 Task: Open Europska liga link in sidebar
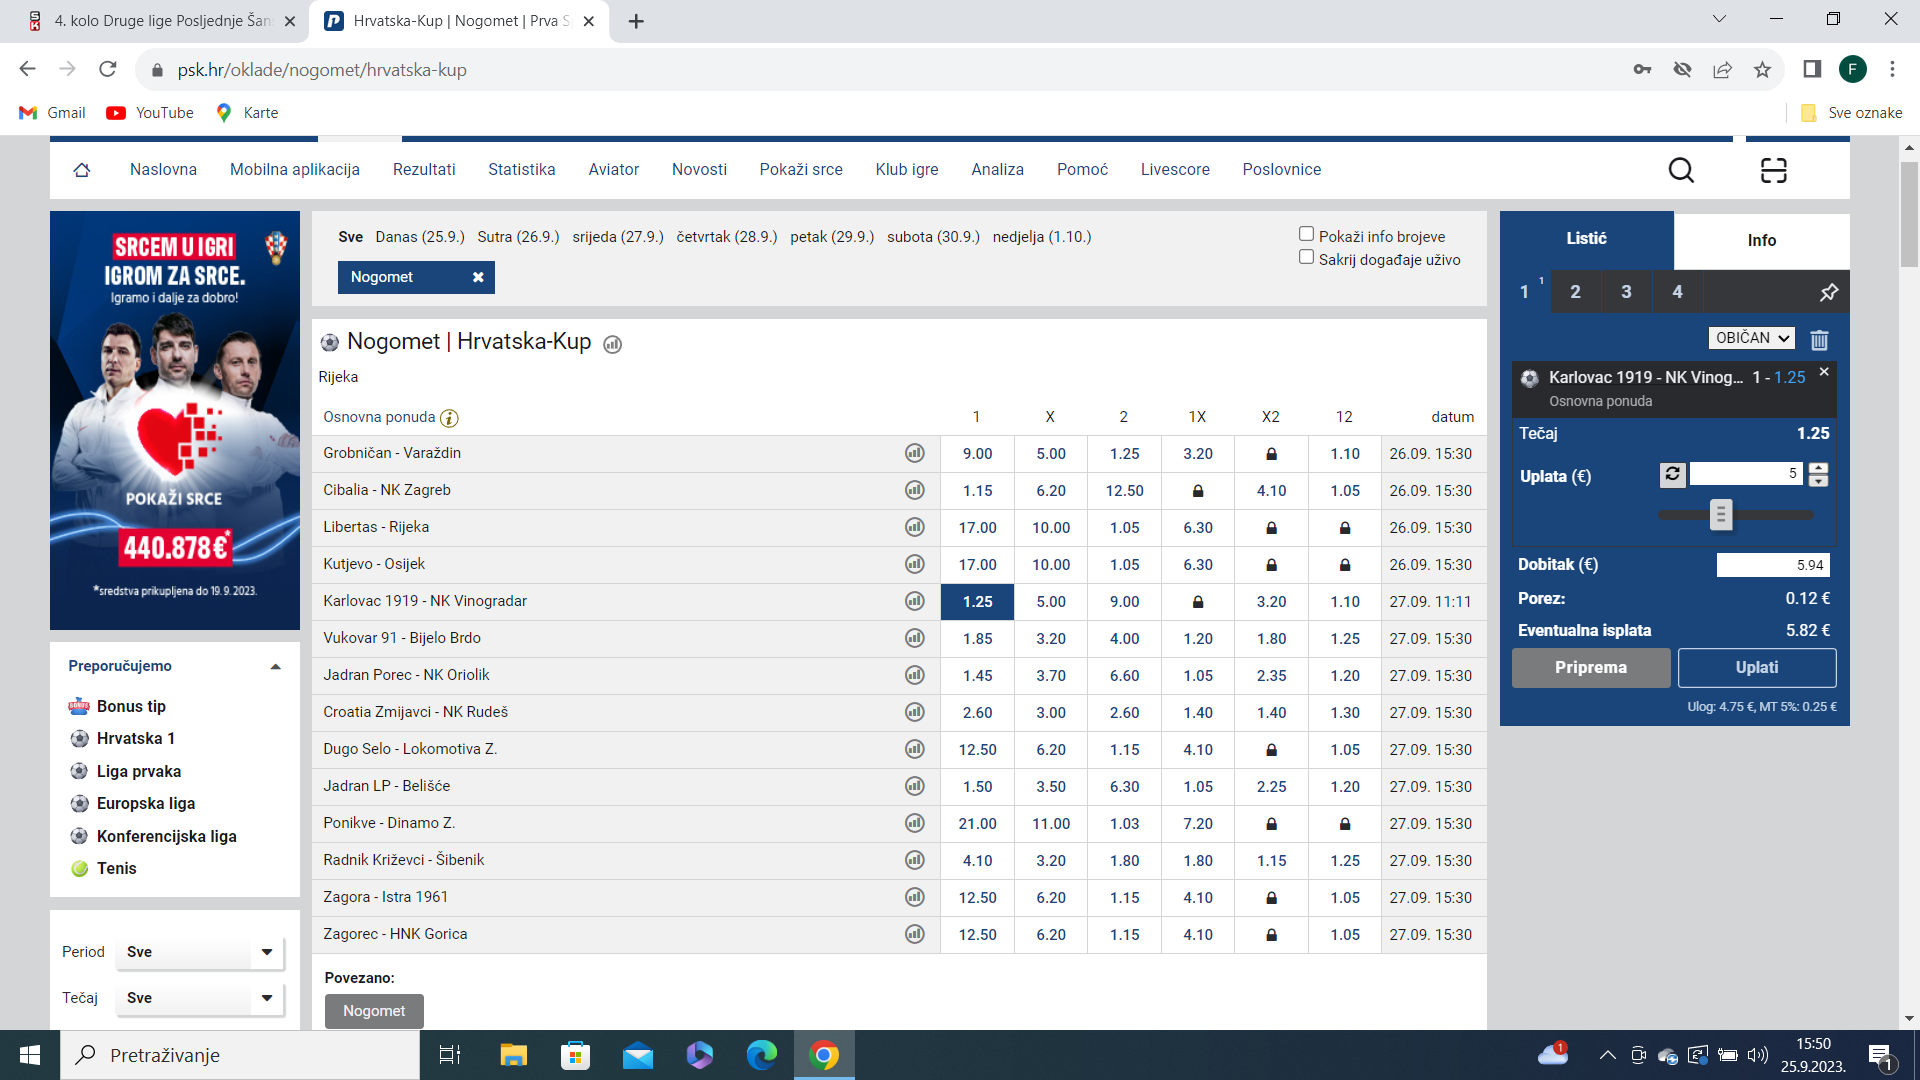pos(146,804)
